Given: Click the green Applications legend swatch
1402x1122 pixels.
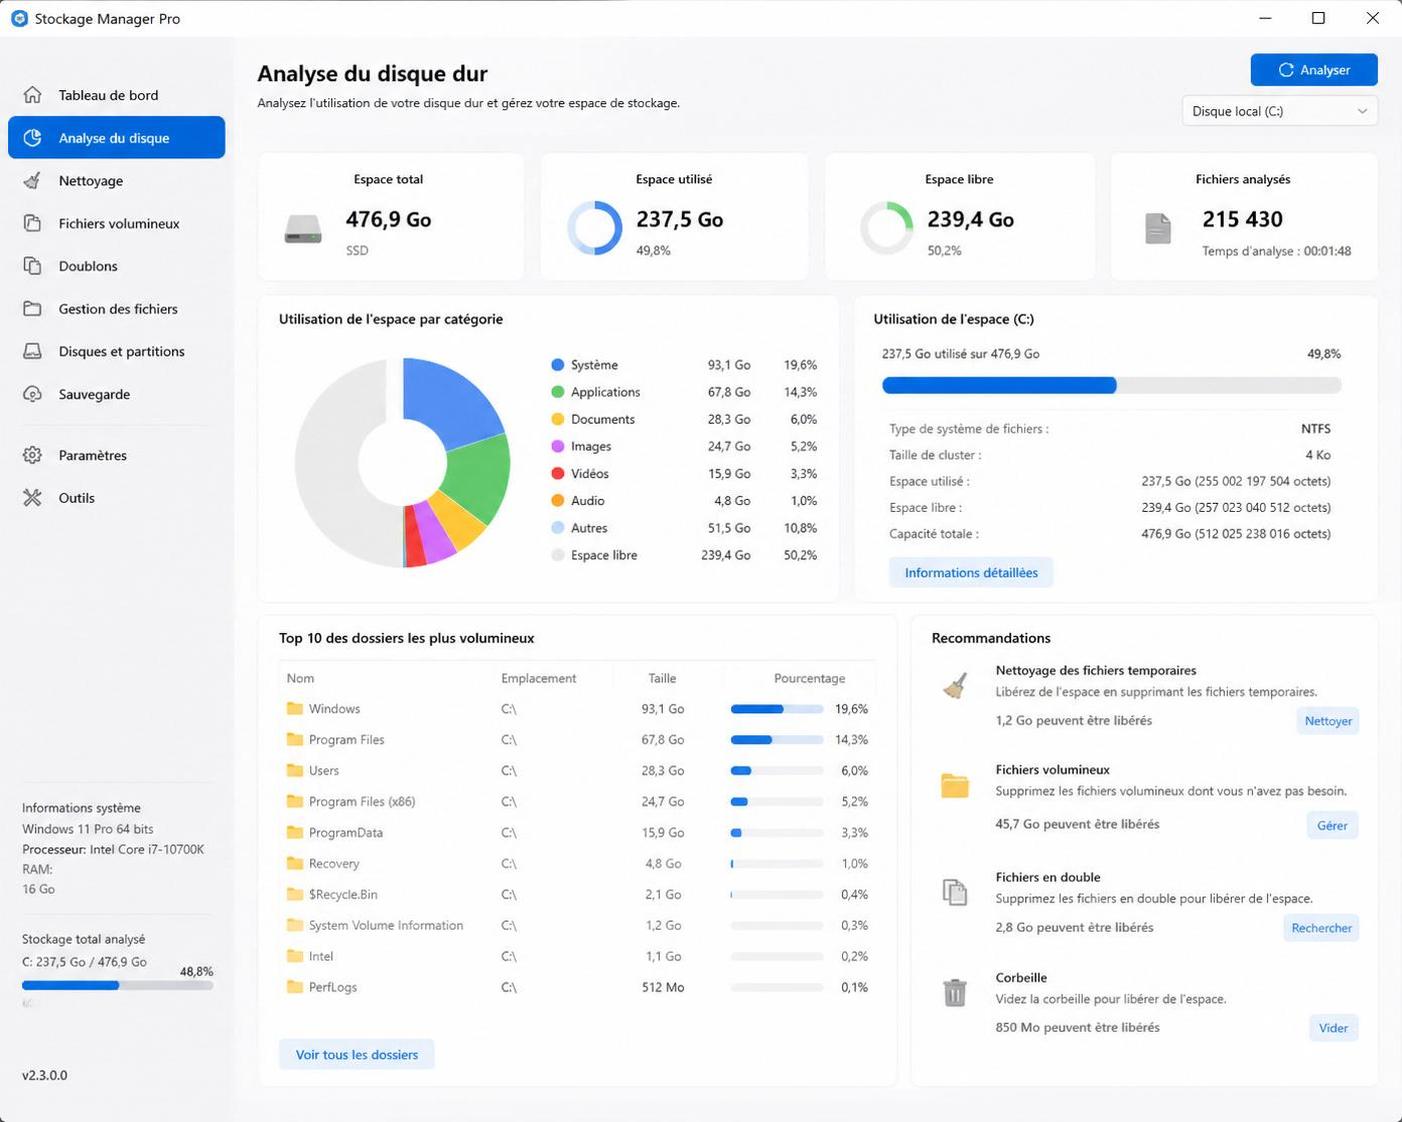Looking at the screenshot, I should click(558, 393).
